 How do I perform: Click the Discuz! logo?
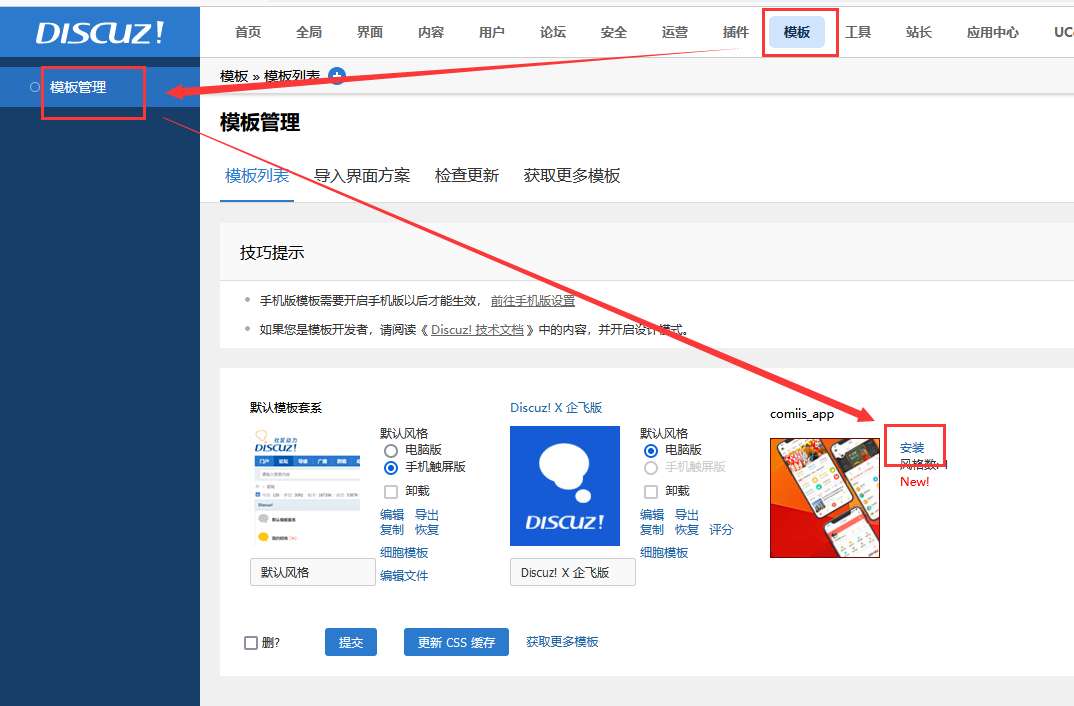(x=100, y=32)
